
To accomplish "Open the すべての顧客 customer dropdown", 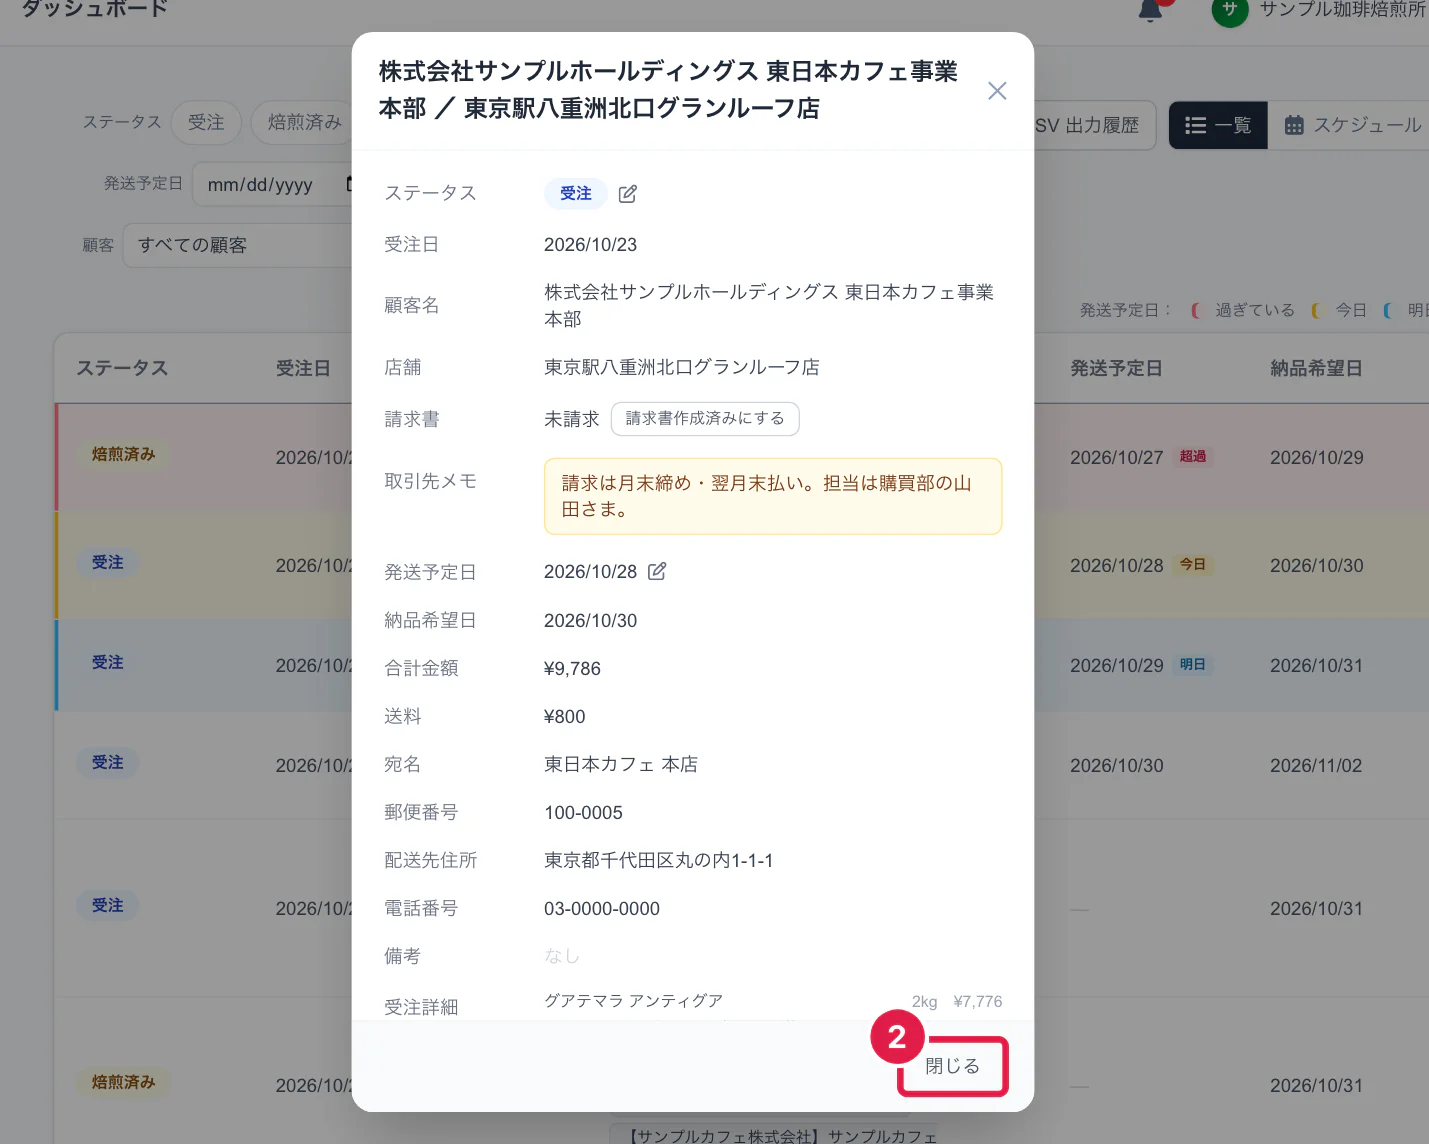I will [x=238, y=245].
